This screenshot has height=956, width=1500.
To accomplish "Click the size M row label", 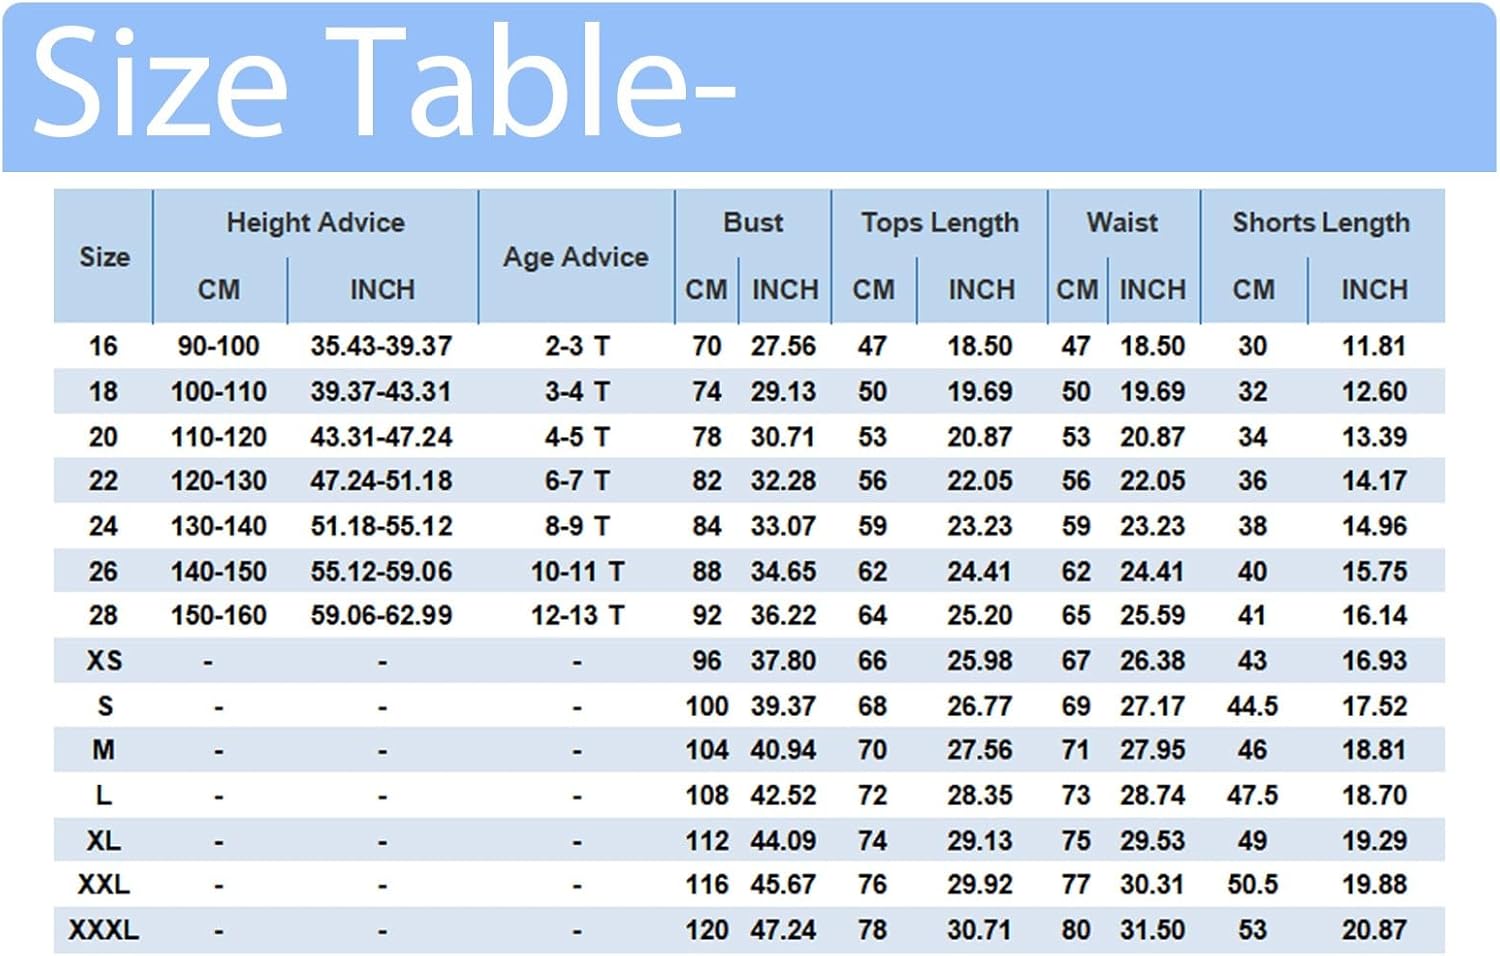I will point(103,750).
